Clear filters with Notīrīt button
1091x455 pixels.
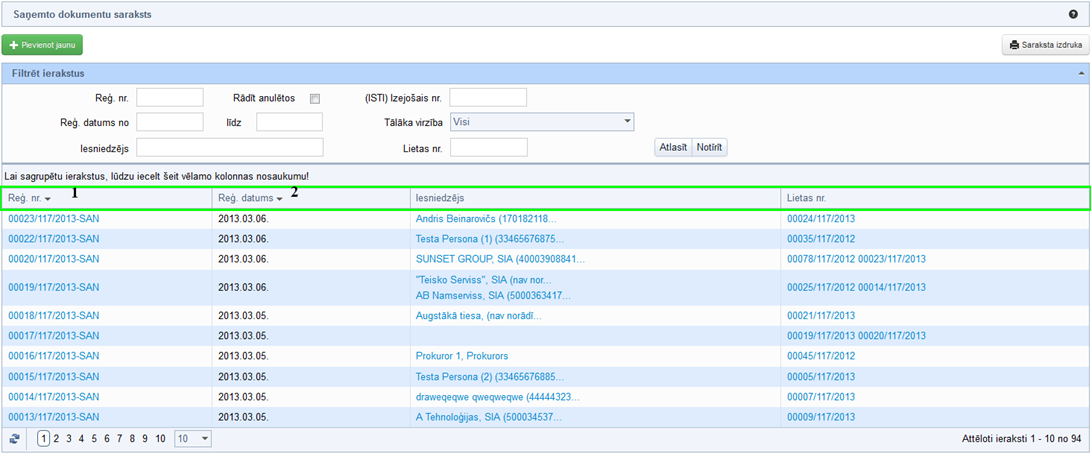pos(709,148)
